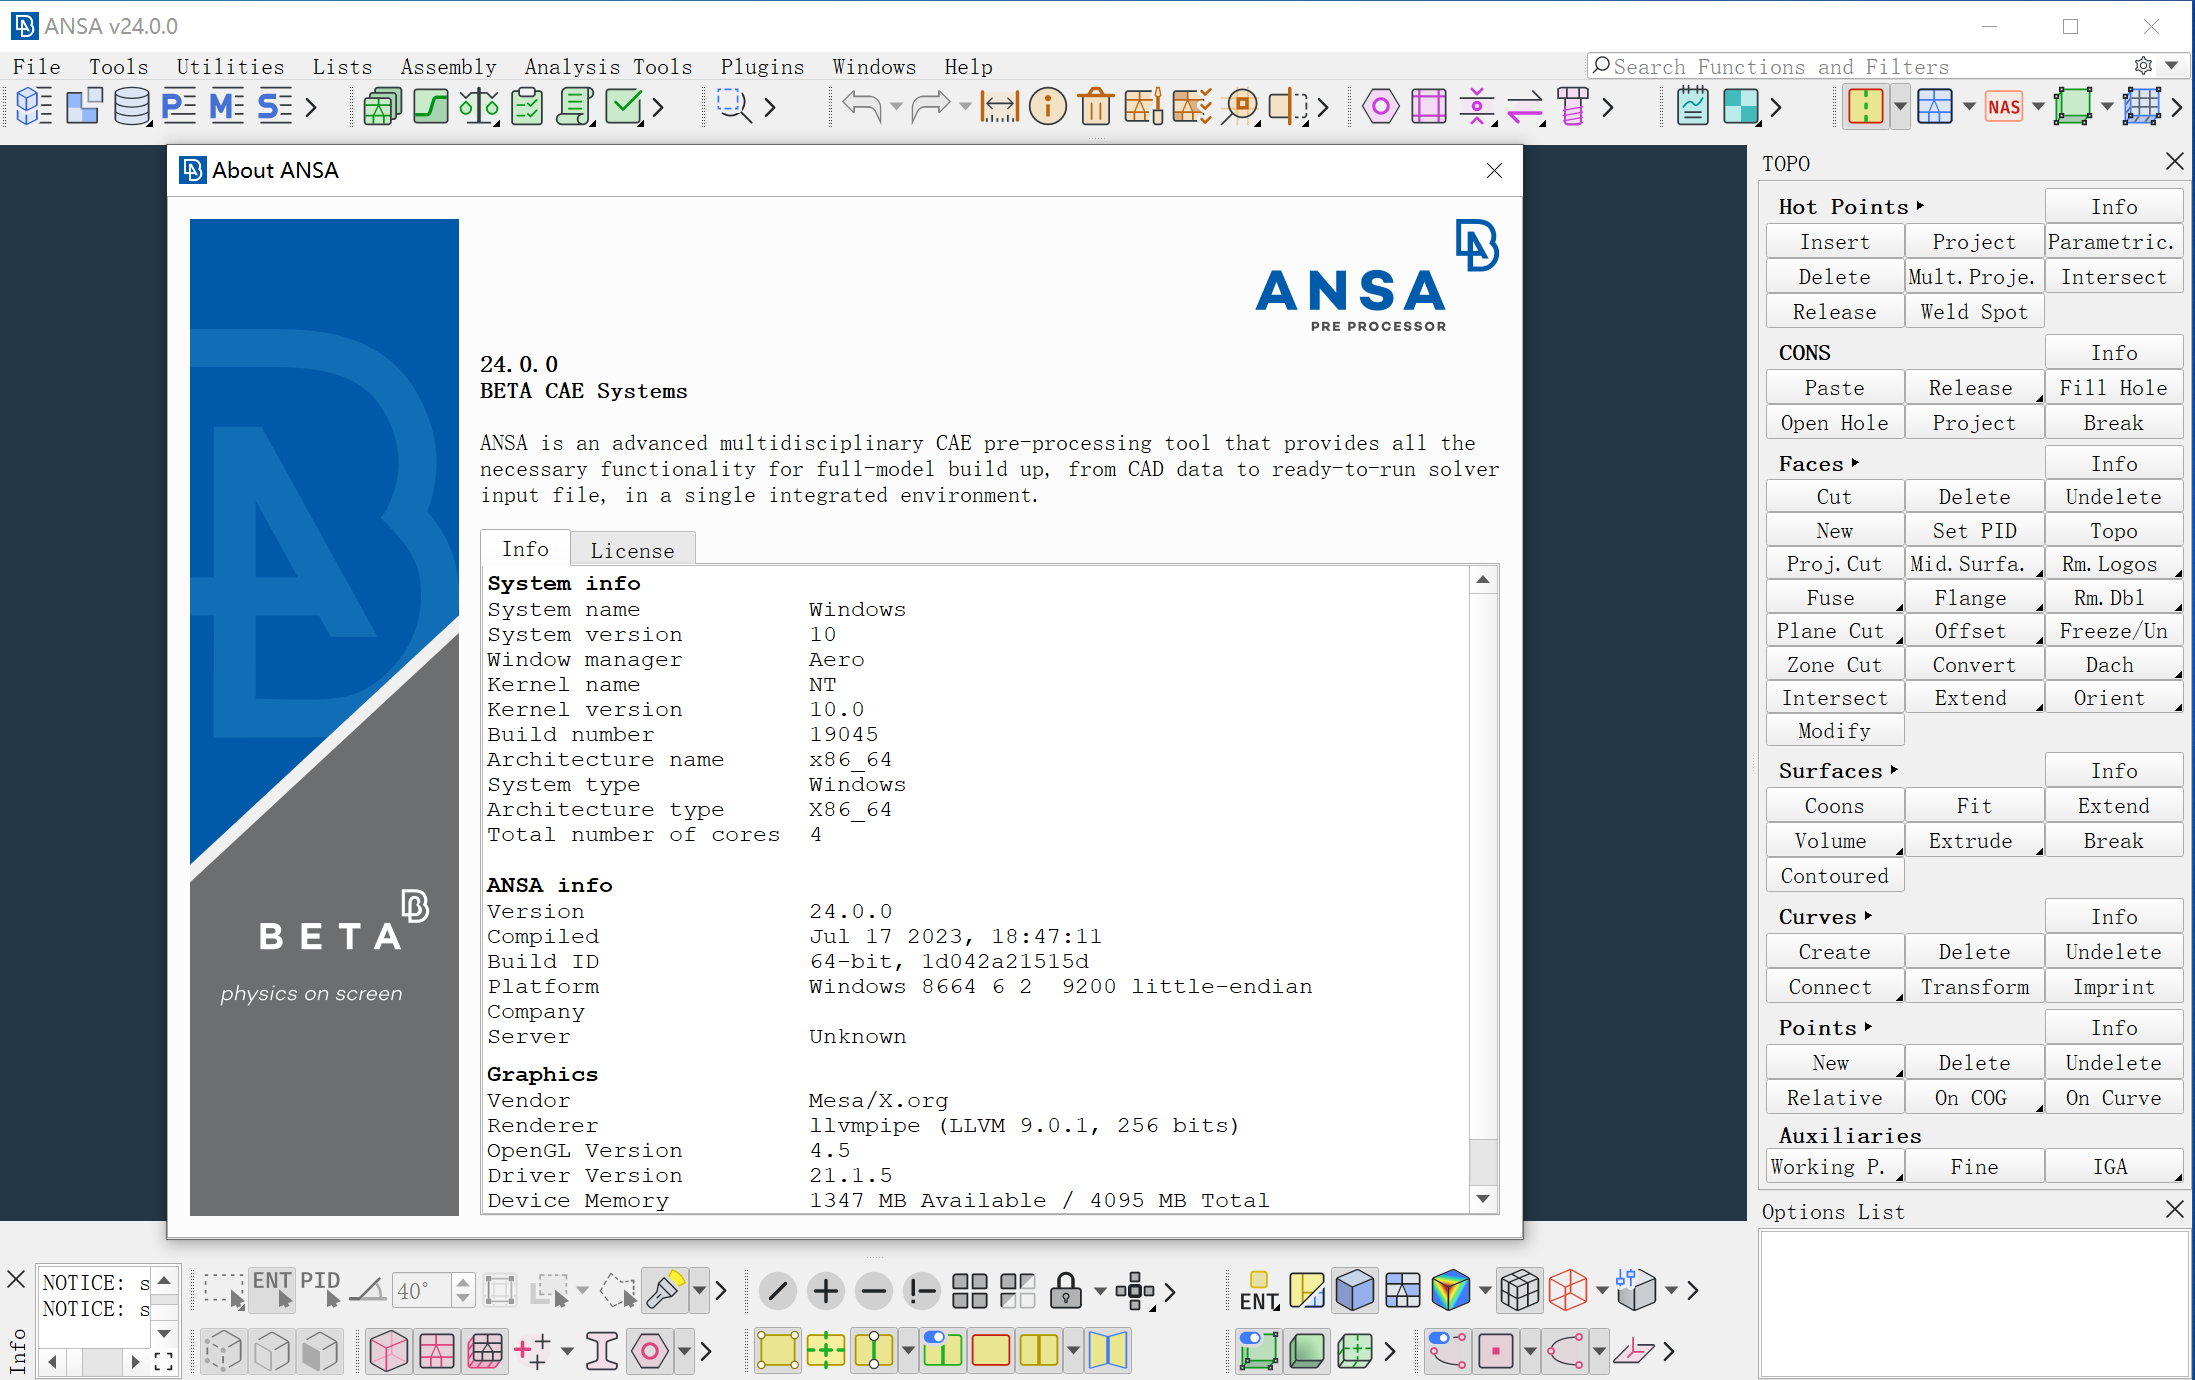
Task: Open the File menu
Action: pos(37,66)
